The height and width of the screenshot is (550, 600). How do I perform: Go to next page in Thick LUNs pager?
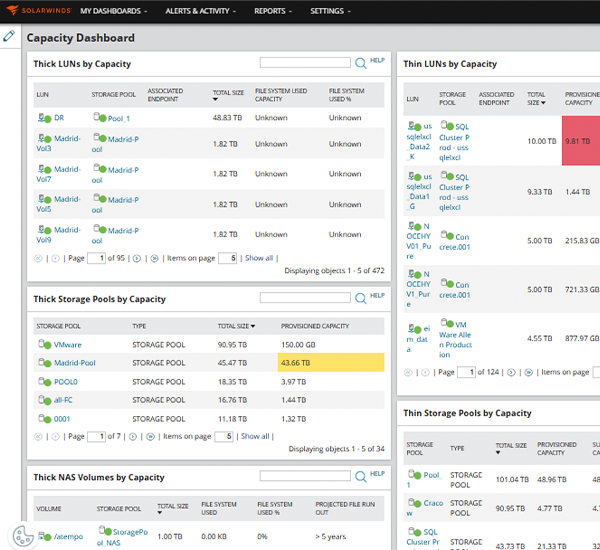click(x=137, y=258)
